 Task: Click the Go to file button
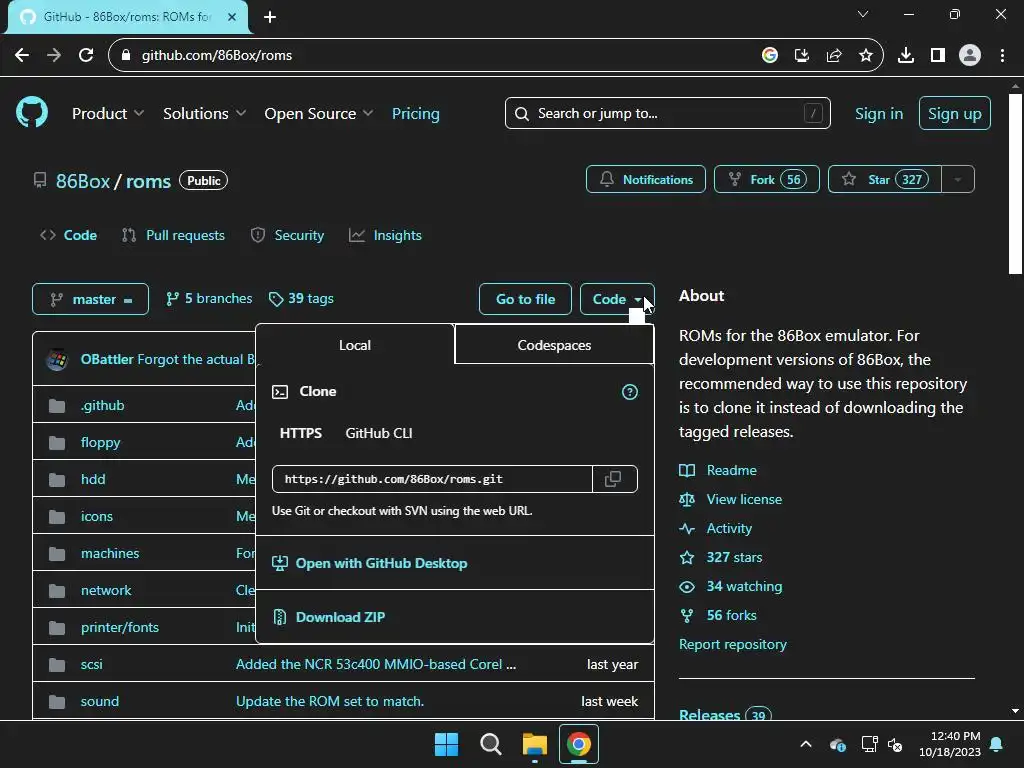[525, 299]
